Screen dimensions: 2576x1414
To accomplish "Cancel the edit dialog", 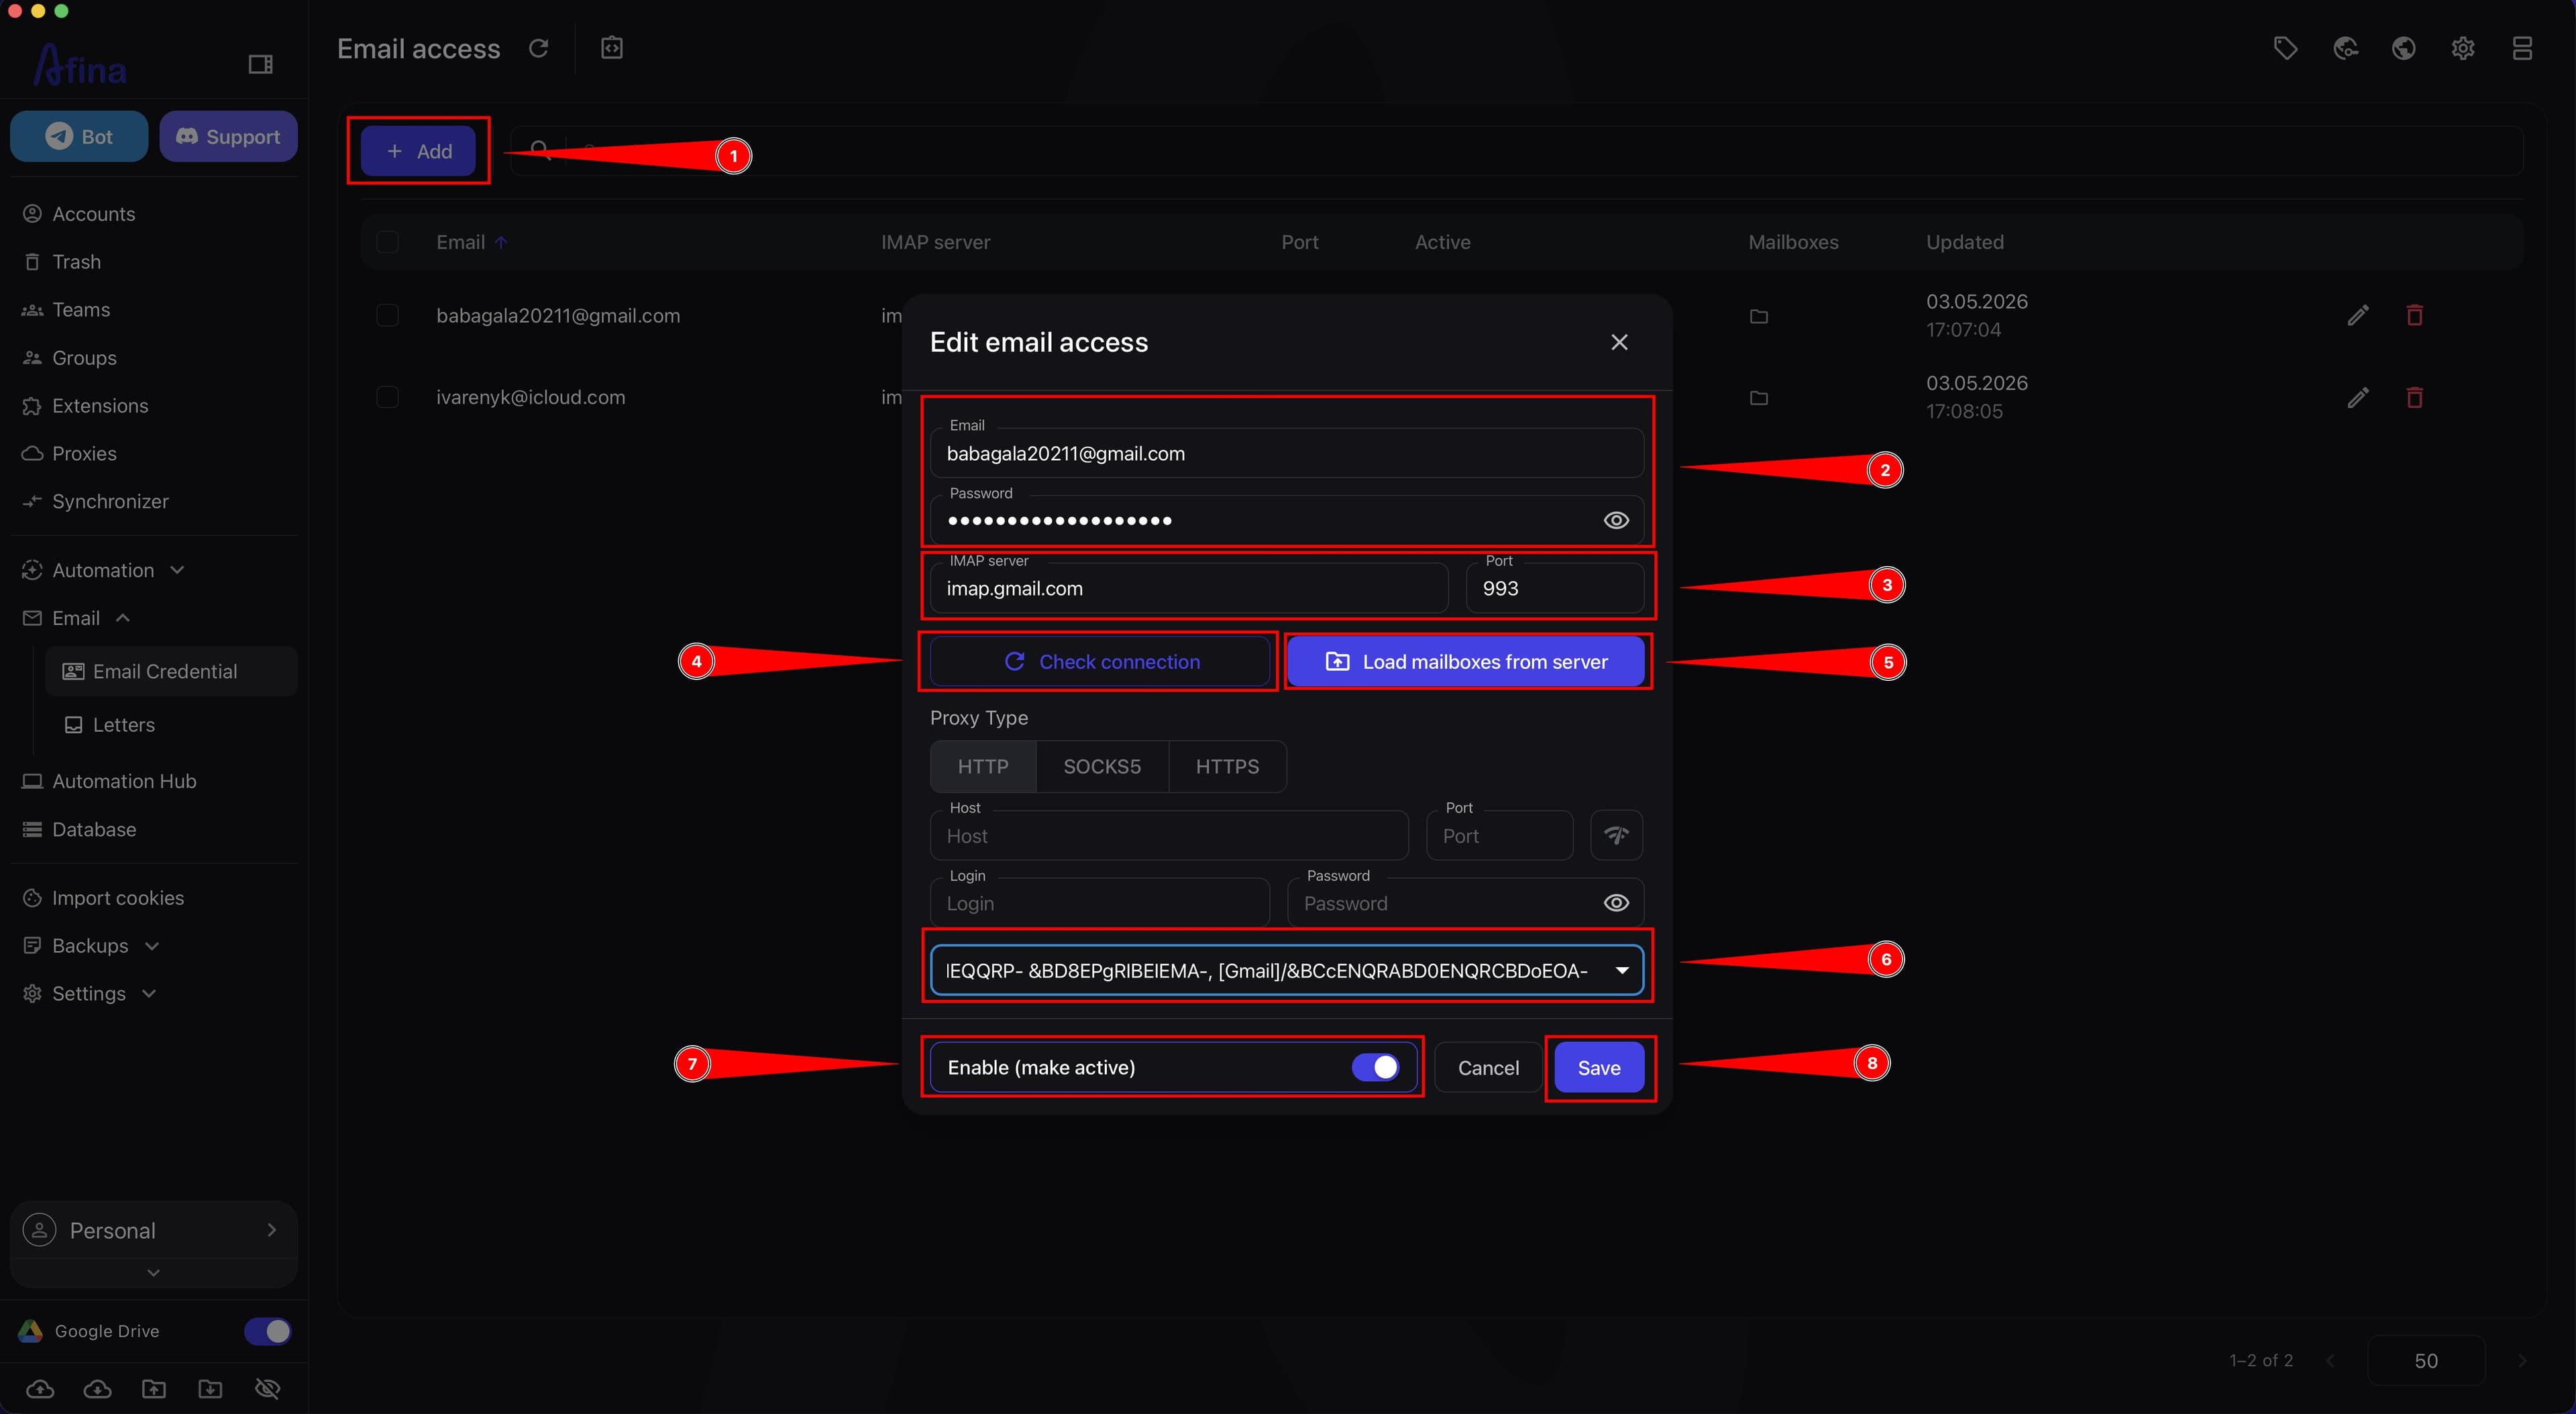I will (x=1488, y=1067).
